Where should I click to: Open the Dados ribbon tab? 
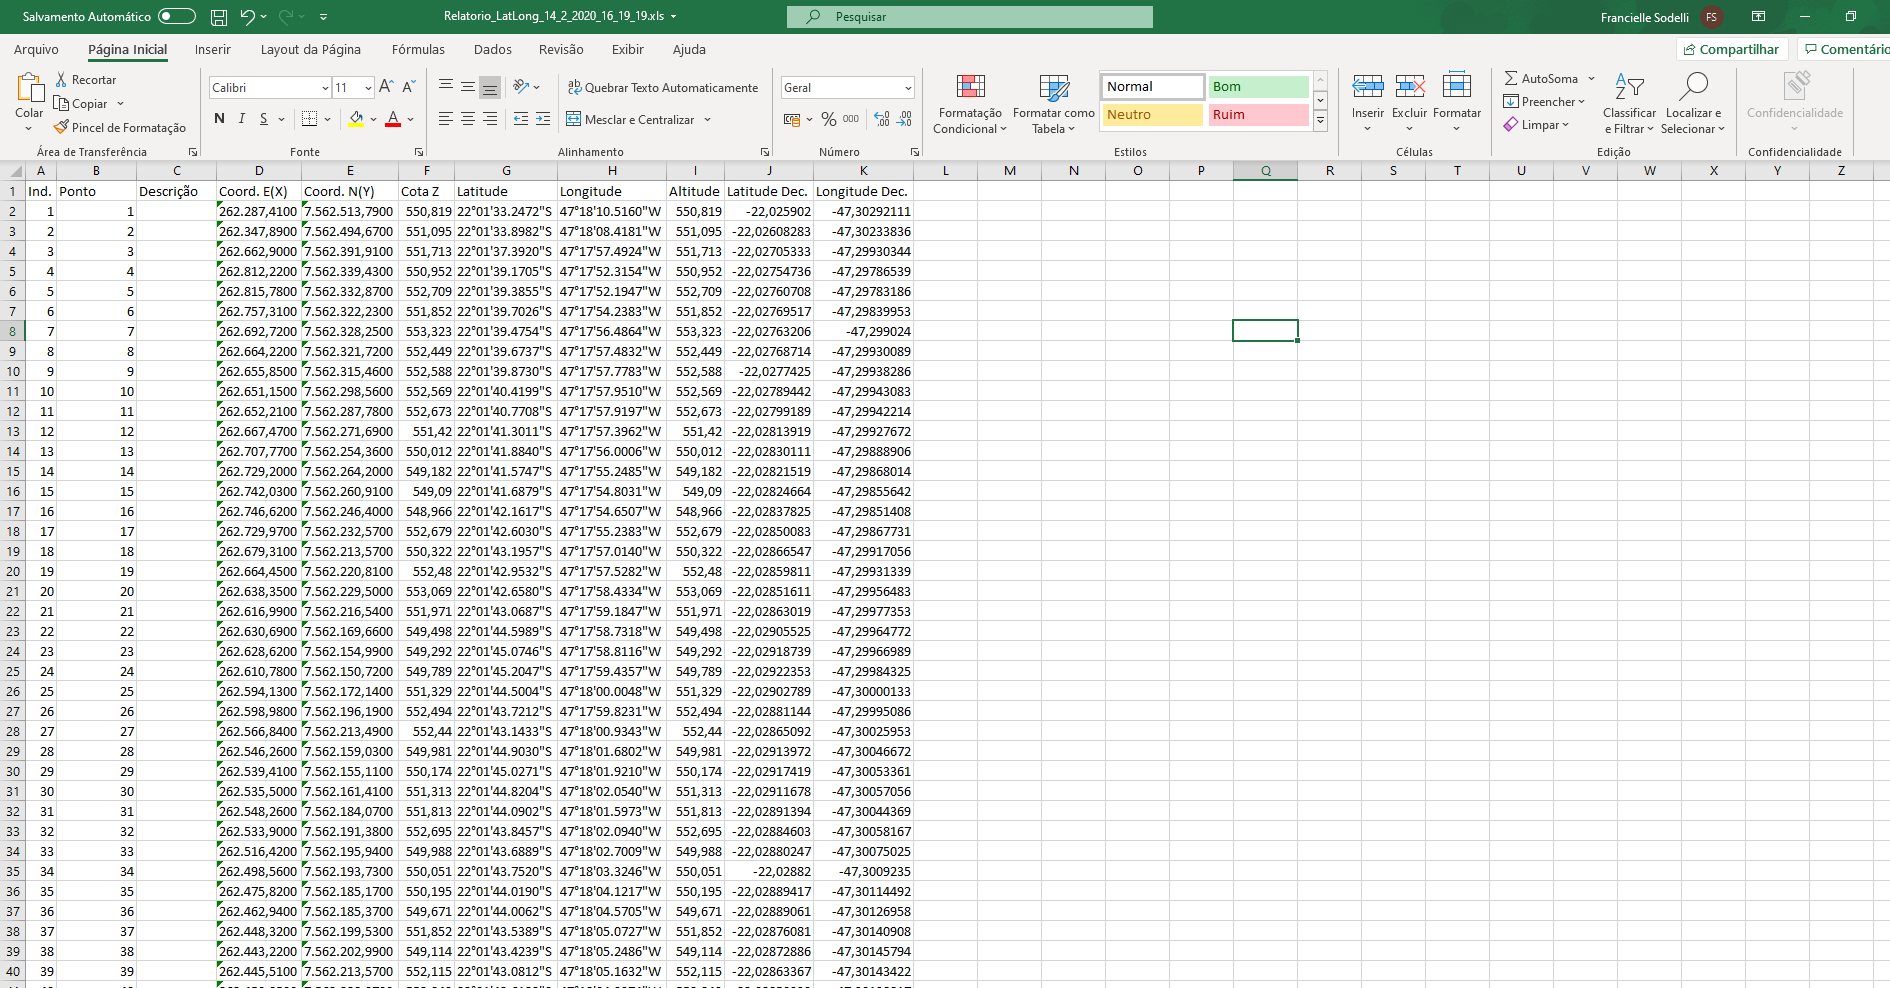[x=492, y=49]
